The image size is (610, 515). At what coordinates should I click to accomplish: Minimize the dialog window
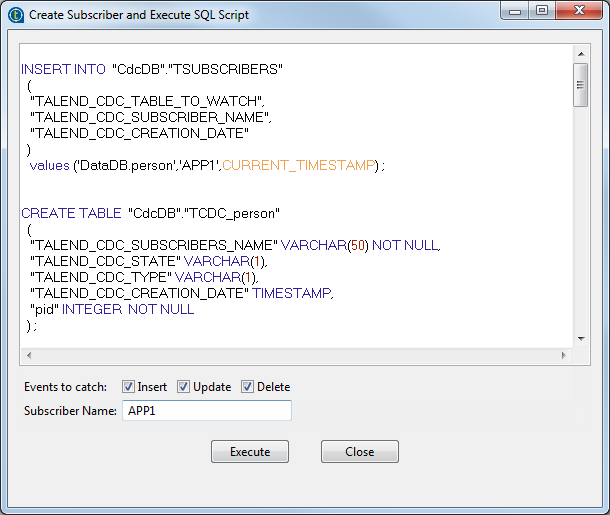[x=515, y=11]
